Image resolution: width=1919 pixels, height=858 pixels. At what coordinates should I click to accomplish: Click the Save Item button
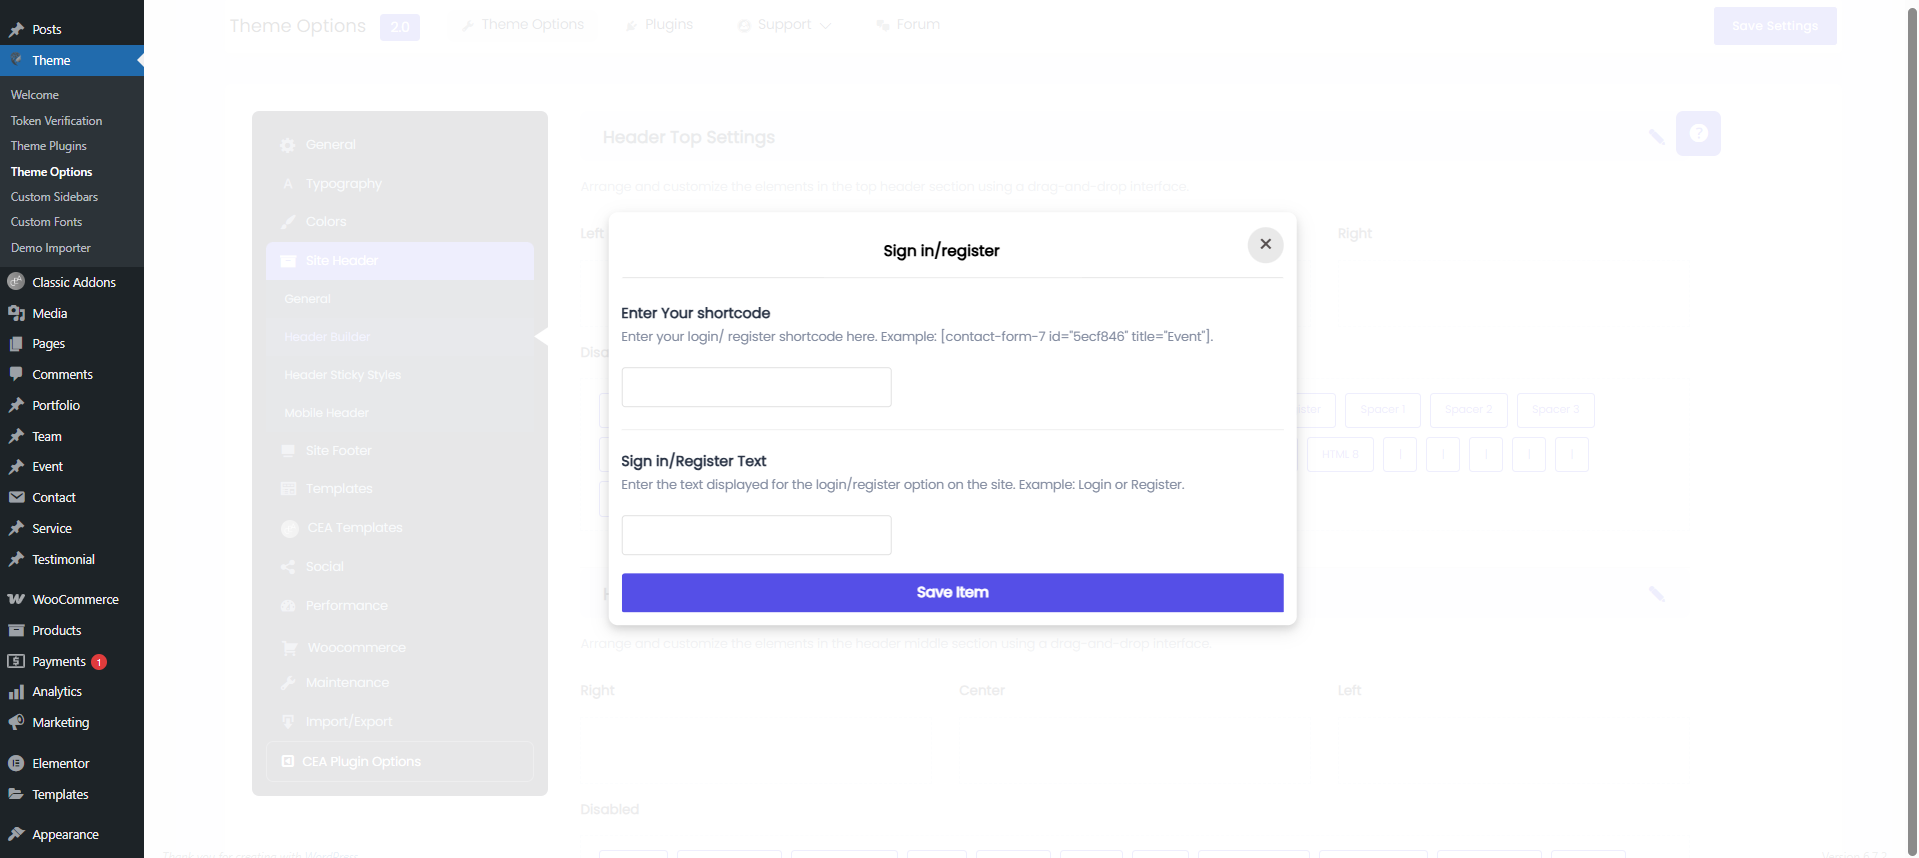(952, 592)
